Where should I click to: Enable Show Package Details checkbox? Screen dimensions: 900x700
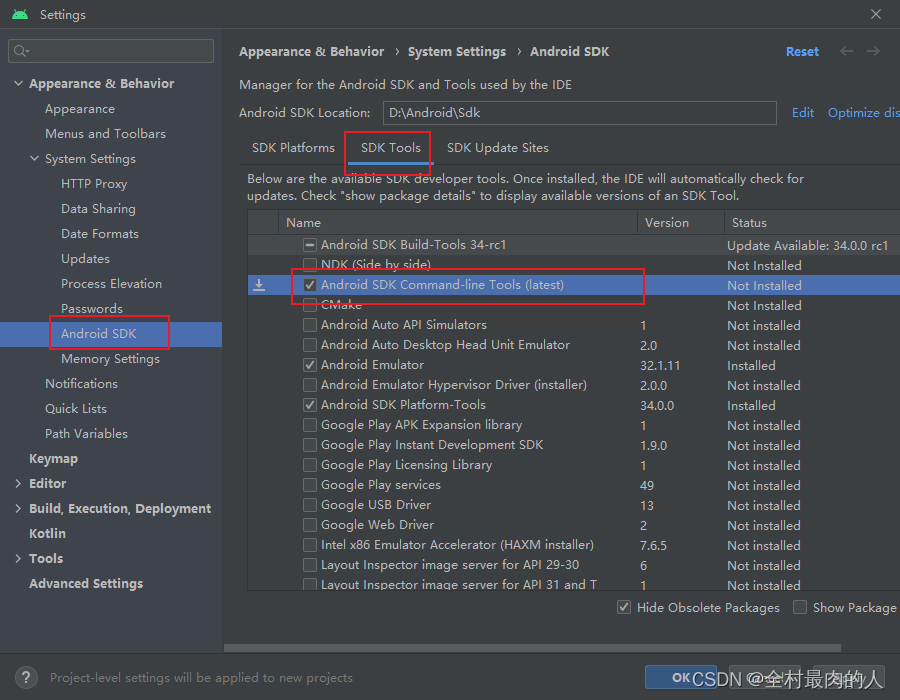point(800,608)
